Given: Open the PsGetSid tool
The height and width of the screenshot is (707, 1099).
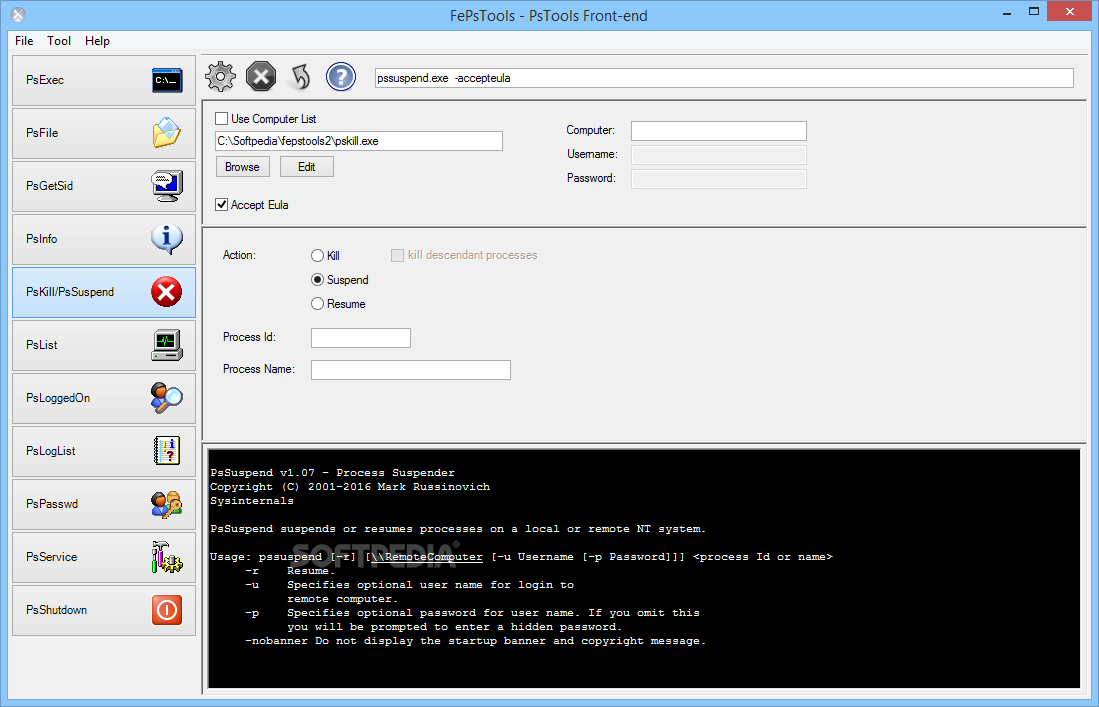Looking at the screenshot, I should pos(104,186).
